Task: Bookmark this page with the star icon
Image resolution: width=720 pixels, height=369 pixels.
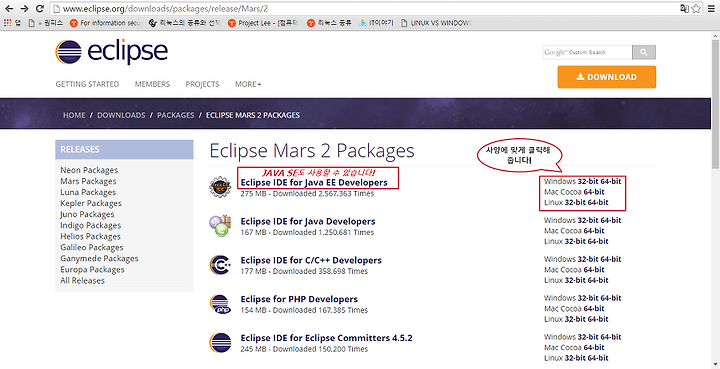Action: click(x=696, y=8)
